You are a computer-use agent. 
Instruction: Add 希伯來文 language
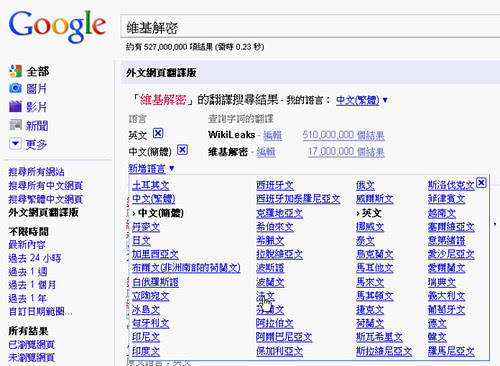pos(275,227)
